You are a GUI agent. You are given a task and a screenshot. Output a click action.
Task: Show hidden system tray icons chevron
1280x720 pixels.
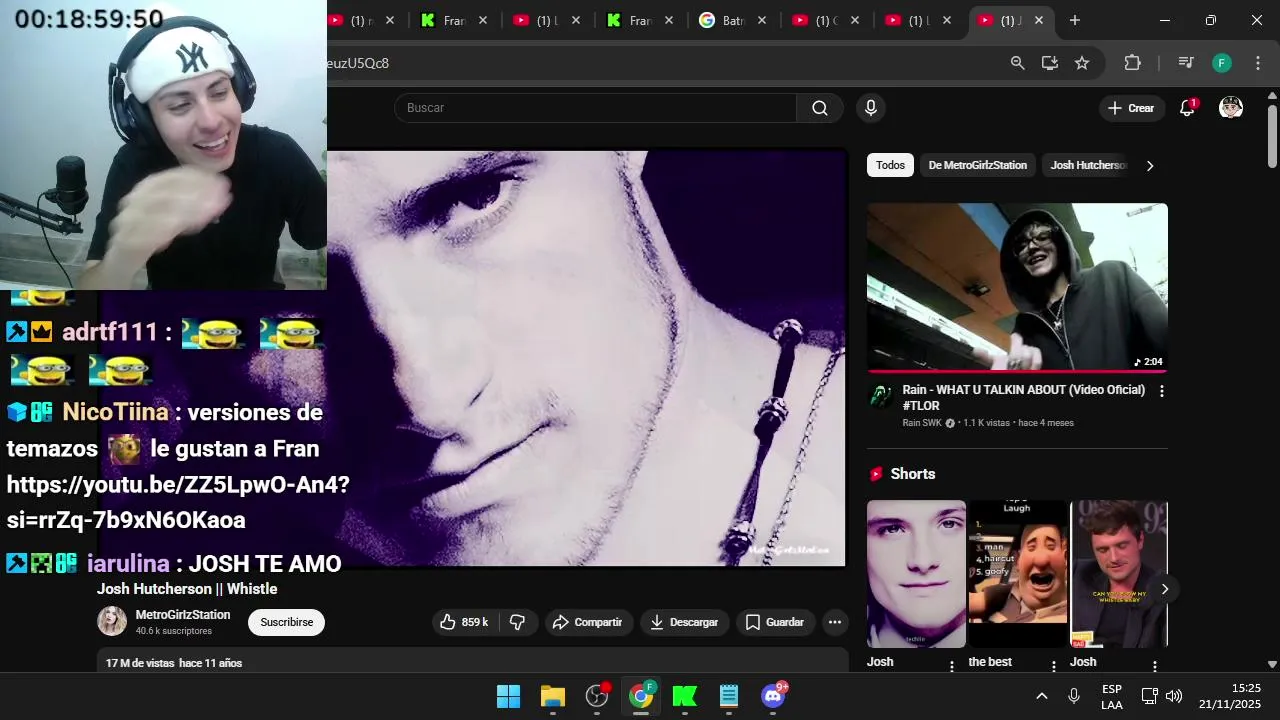pos(1041,696)
